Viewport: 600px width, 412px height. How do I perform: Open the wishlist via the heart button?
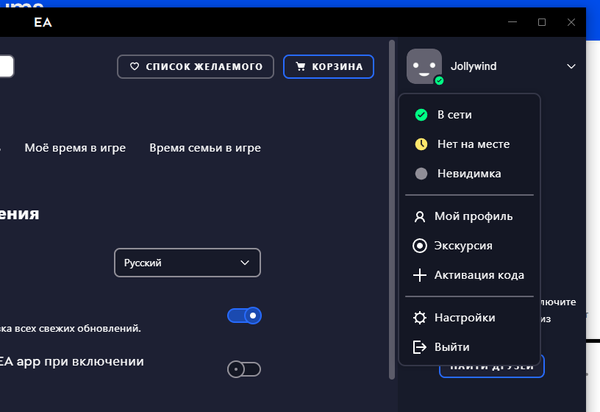(x=196, y=67)
